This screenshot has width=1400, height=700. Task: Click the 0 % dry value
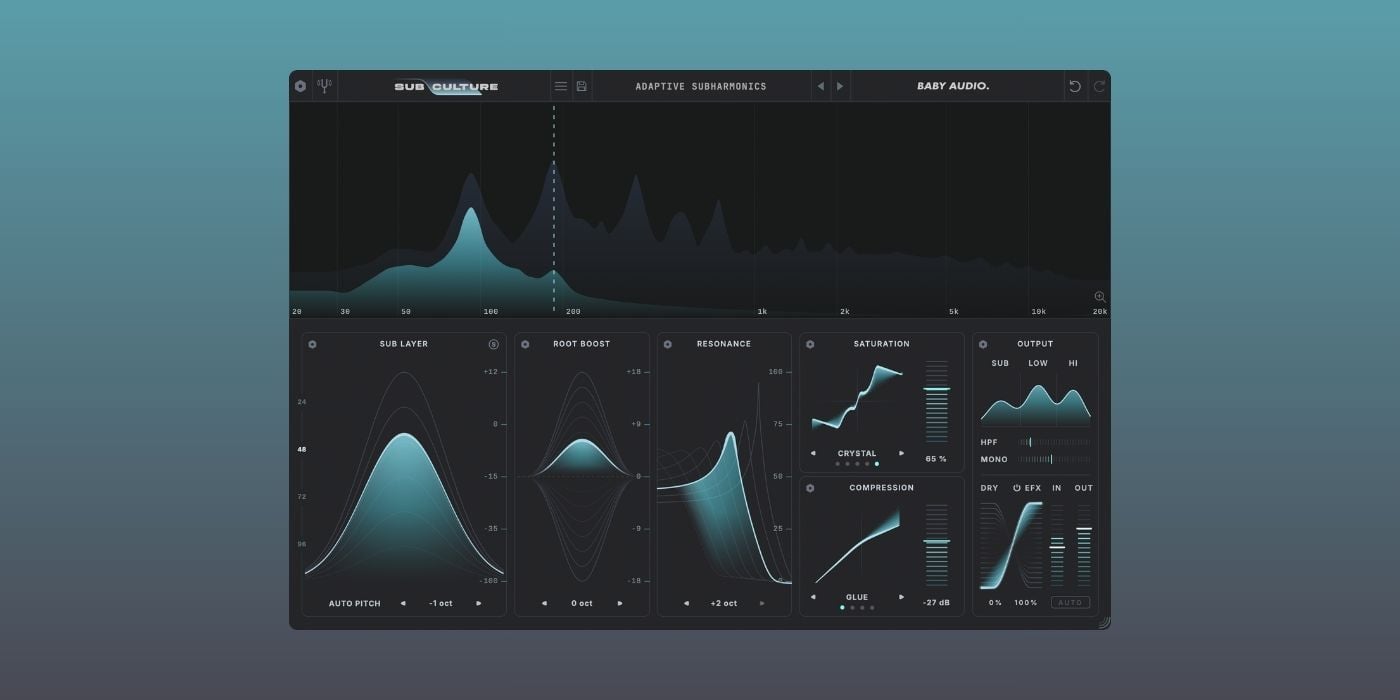[x=995, y=603]
